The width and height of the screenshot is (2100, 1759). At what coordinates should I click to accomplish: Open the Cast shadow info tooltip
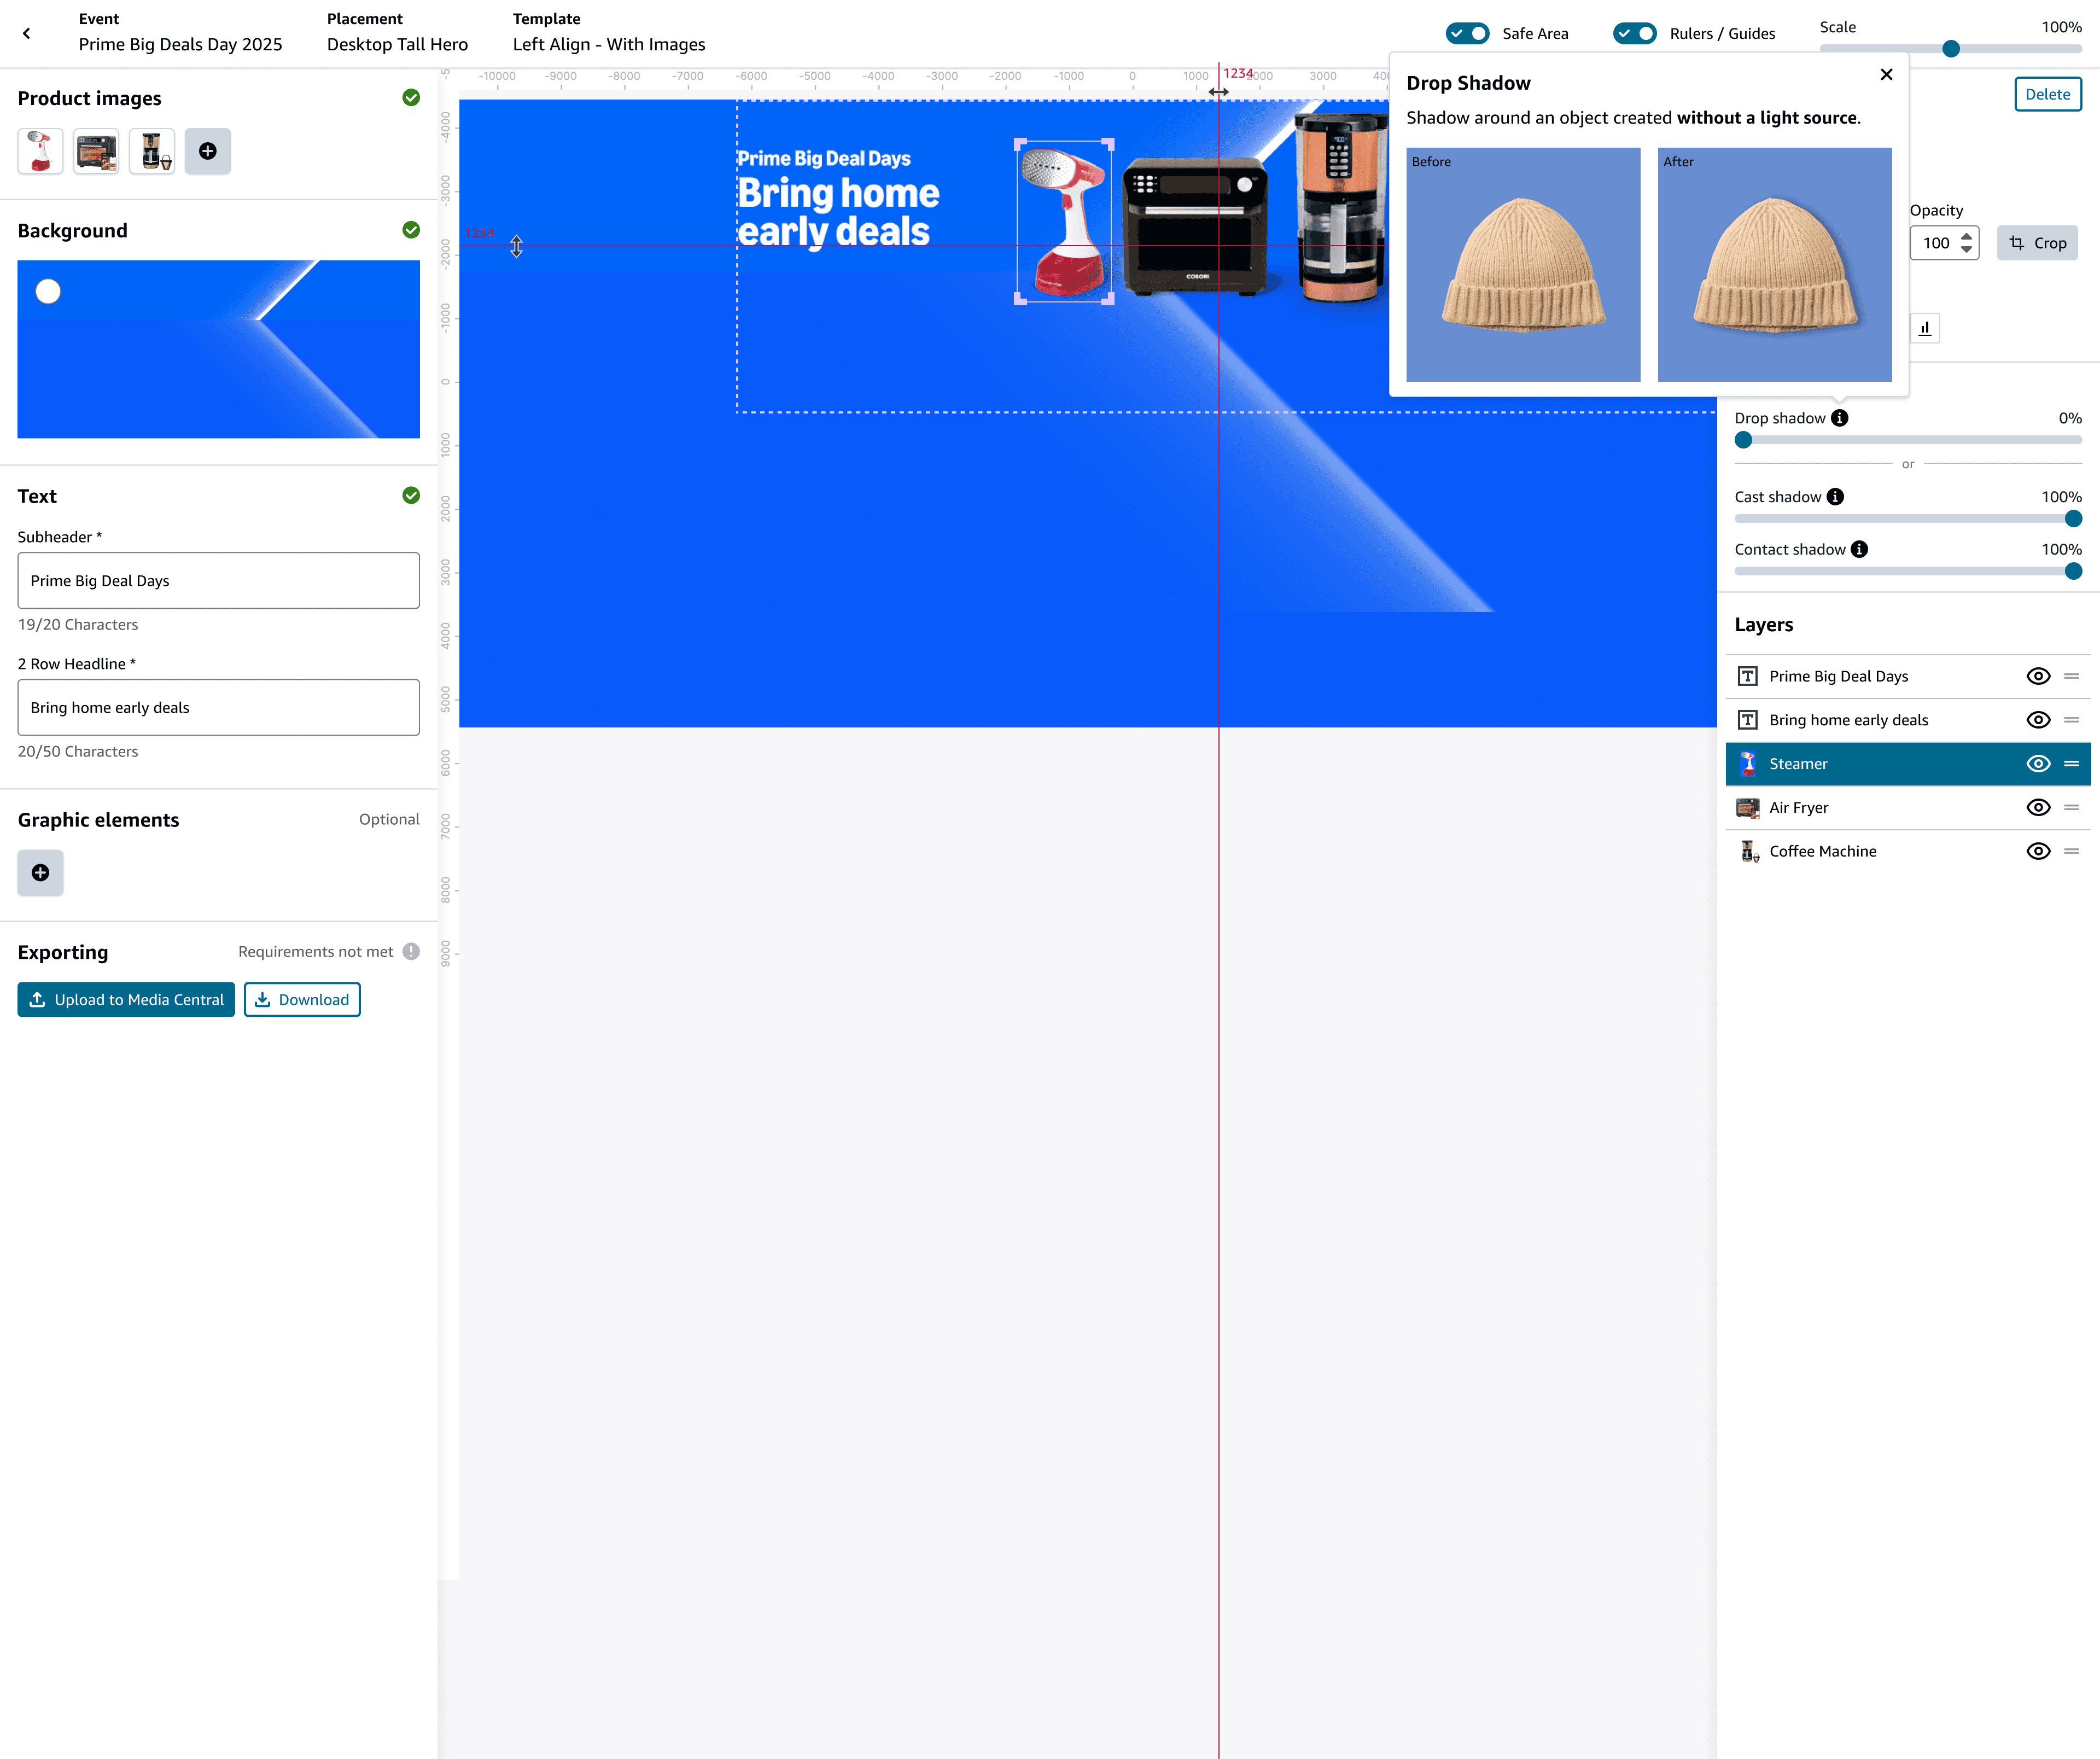[x=1835, y=497]
